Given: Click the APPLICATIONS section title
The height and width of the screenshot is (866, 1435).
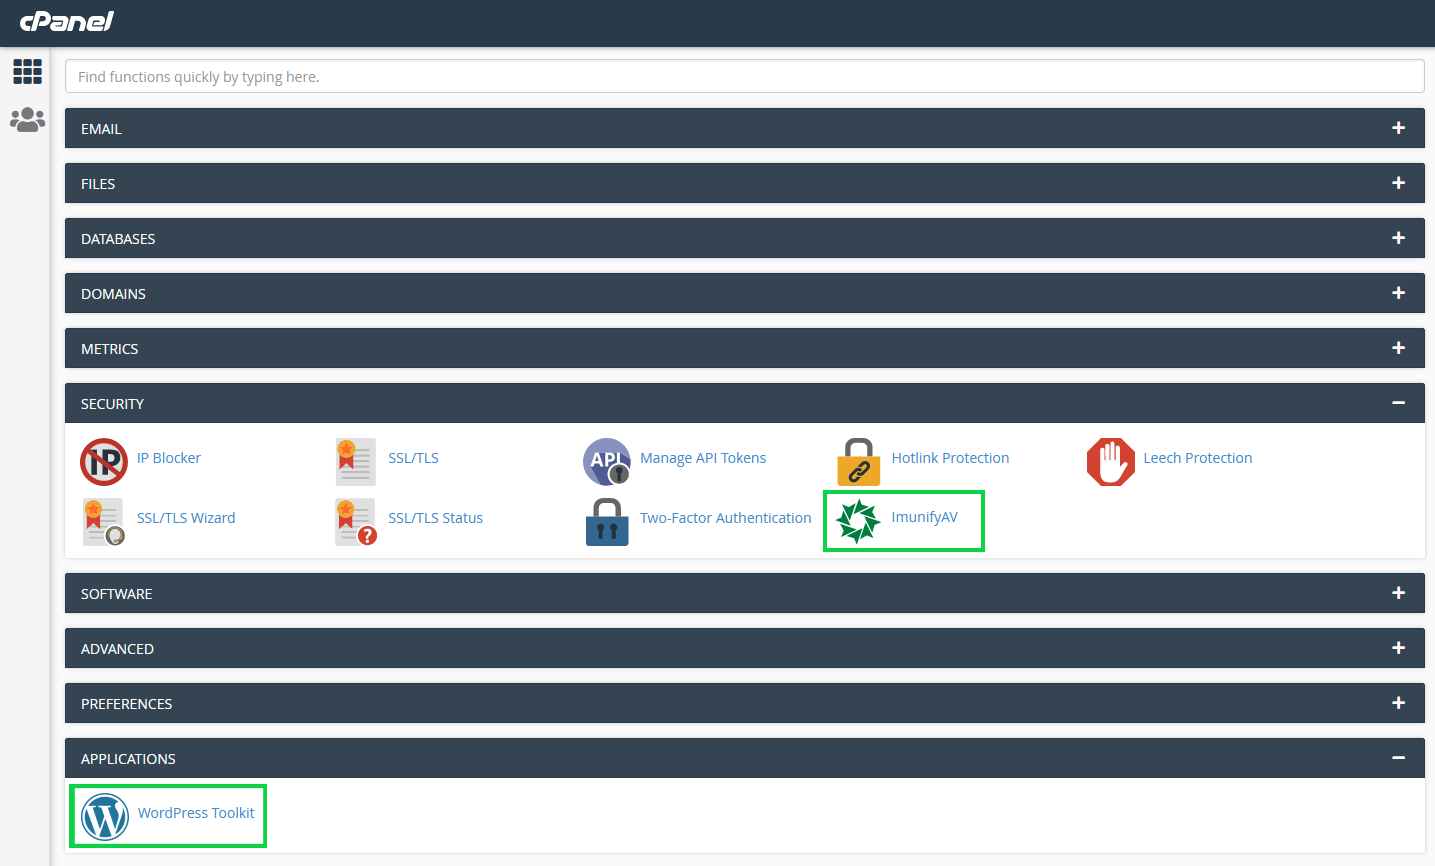Looking at the screenshot, I should coord(128,759).
